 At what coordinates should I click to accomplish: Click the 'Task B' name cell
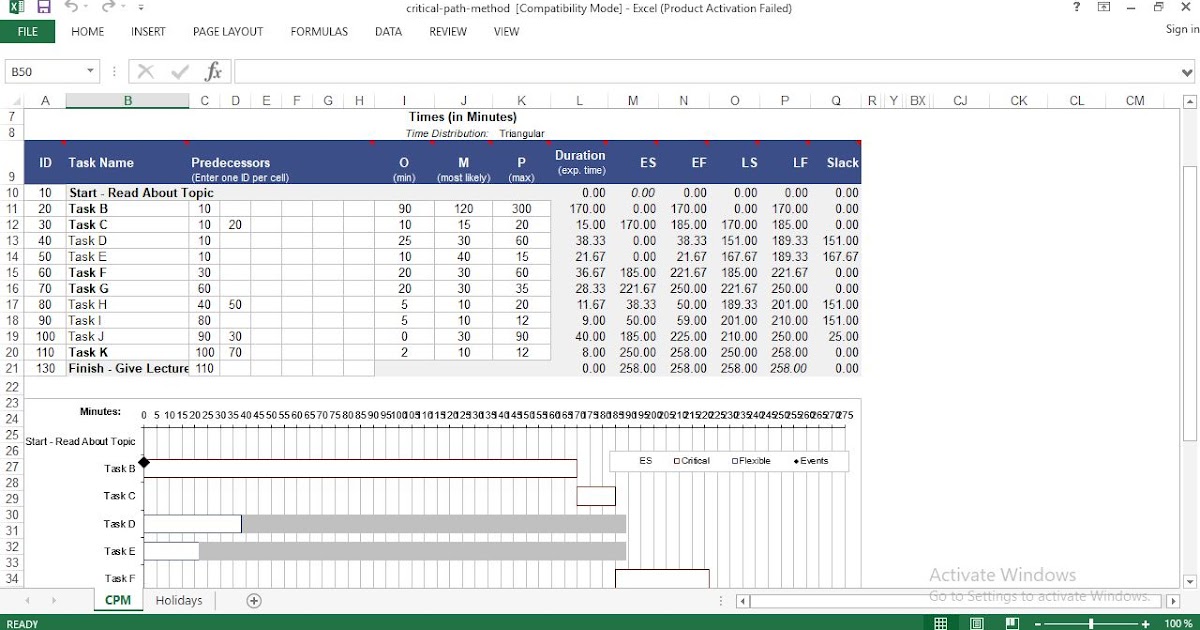127,208
